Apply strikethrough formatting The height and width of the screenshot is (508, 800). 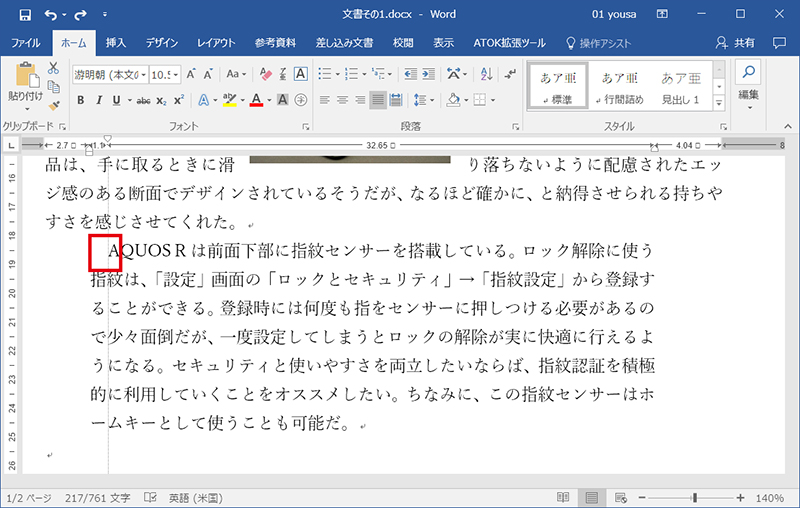click(x=143, y=100)
